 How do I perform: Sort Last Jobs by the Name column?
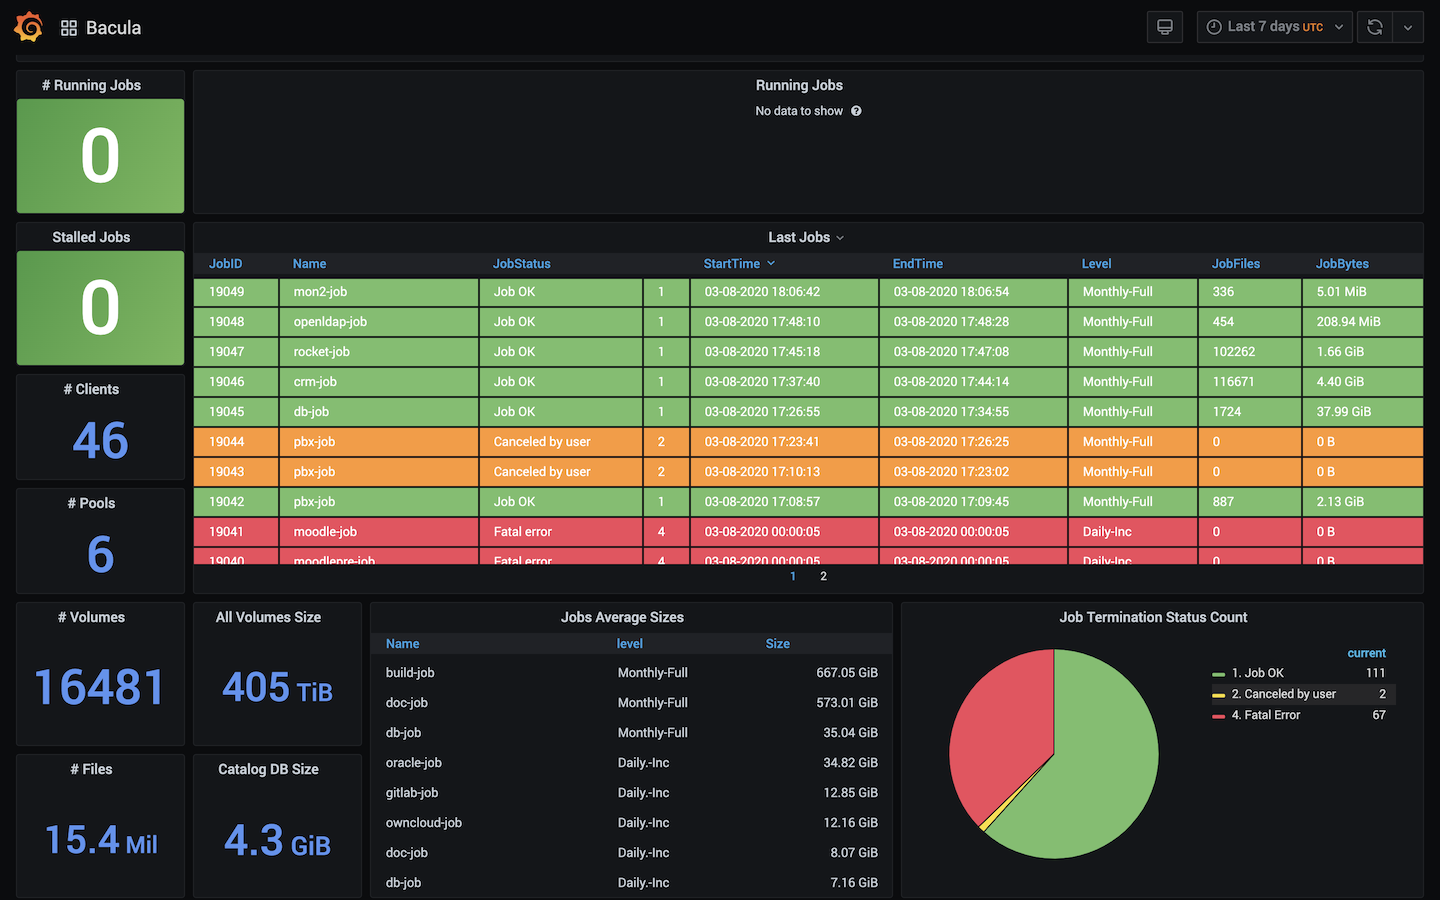(x=310, y=264)
